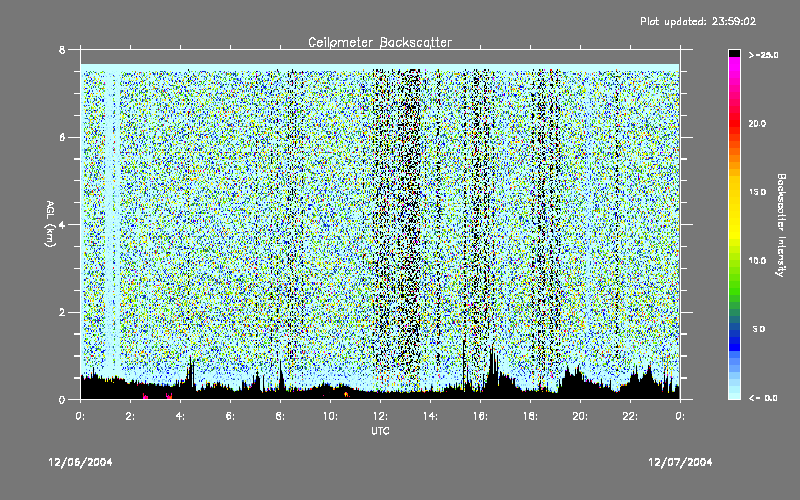Screen dimensions: 800x500
Task: Click the x-axis tick label '6:'
Action: tap(230, 416)
